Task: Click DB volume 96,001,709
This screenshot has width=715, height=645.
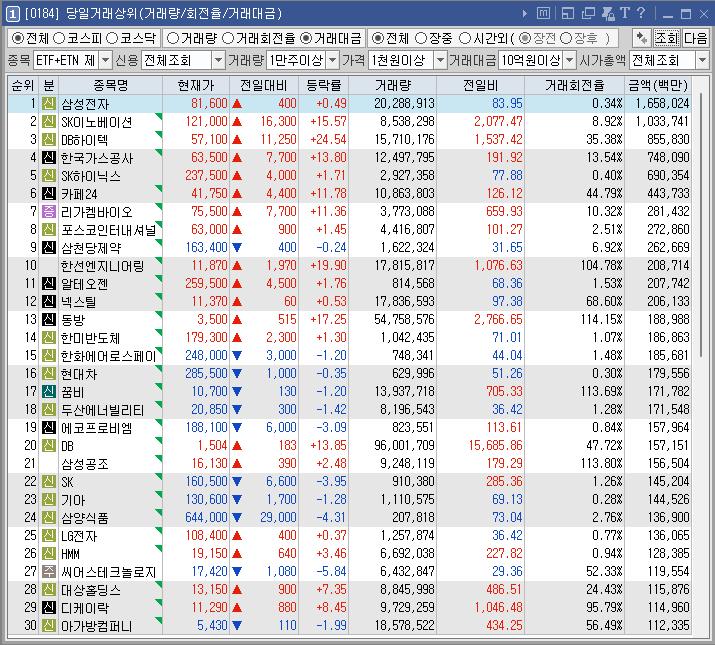Action: [x=404, y=445]
